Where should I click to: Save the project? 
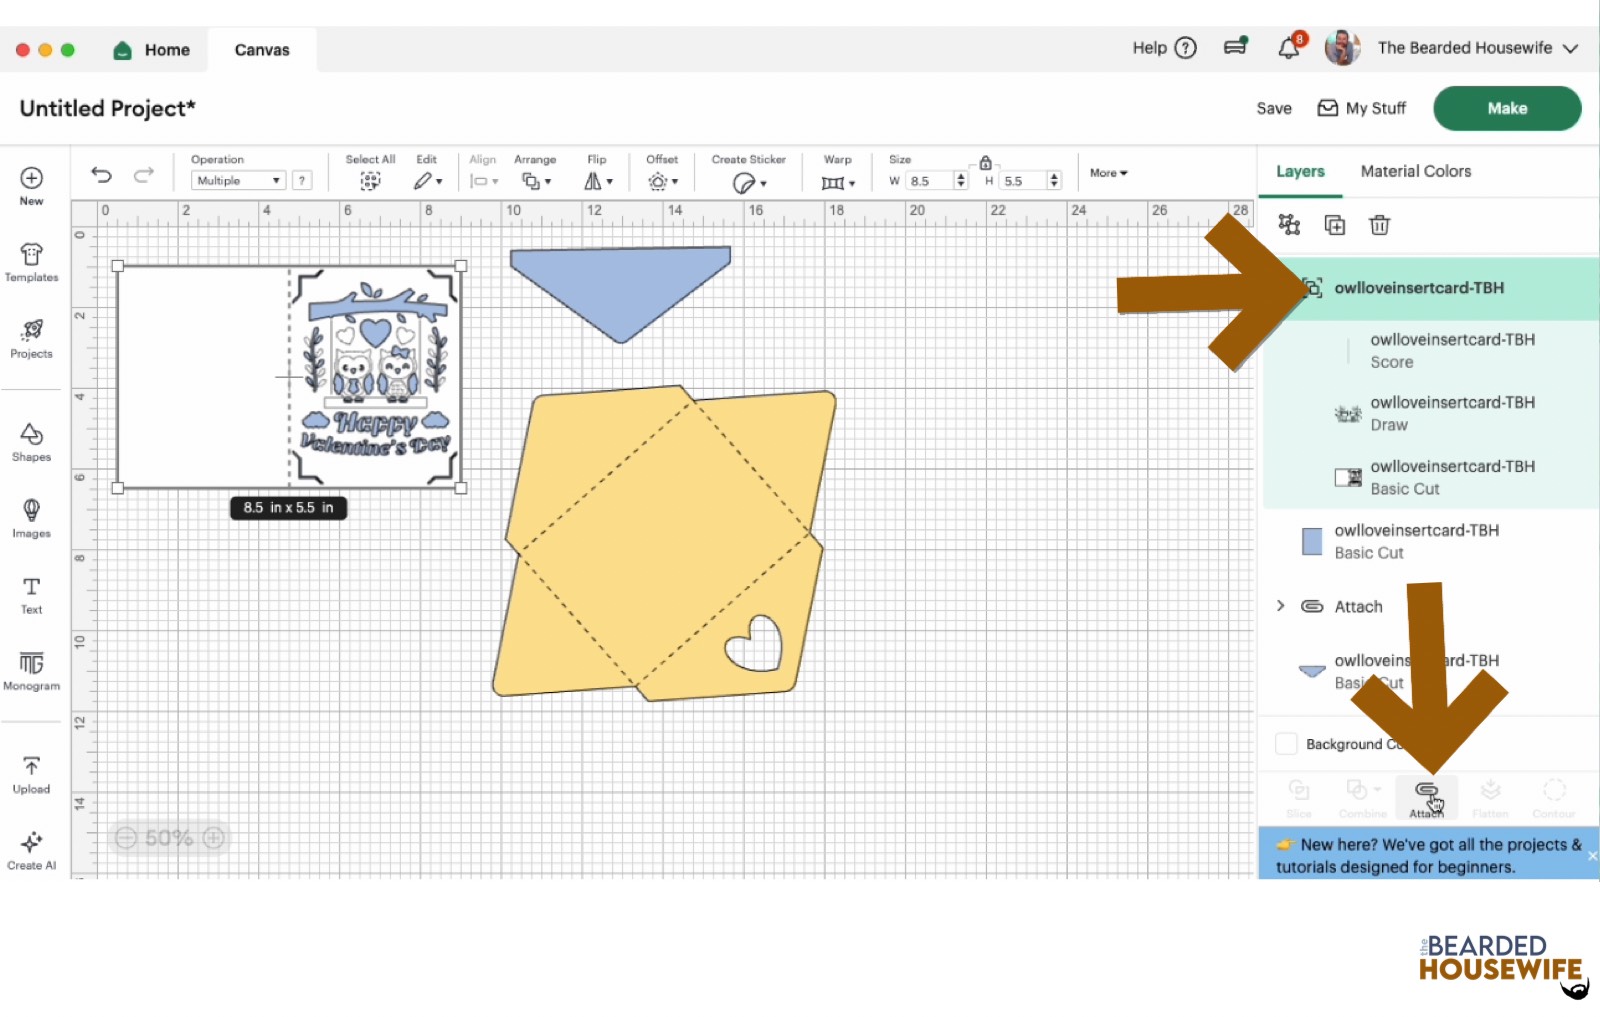[1273, 108]
